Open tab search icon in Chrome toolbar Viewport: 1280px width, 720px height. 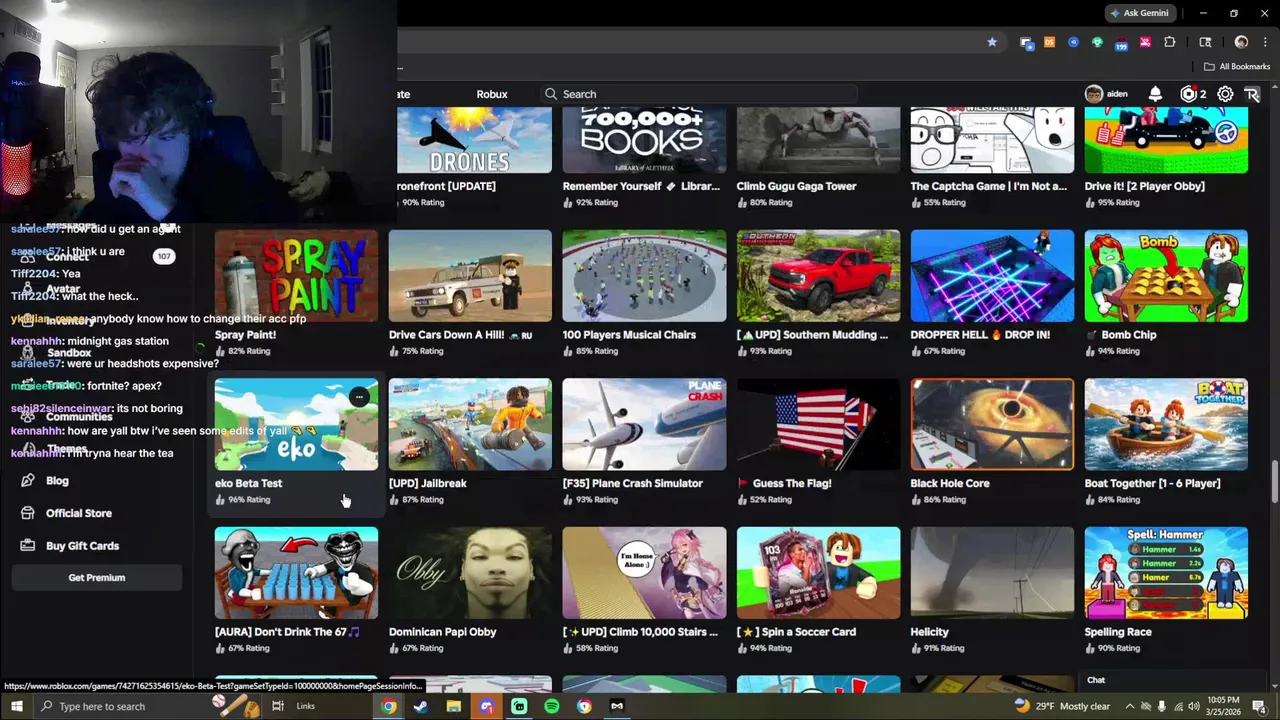1205,42
